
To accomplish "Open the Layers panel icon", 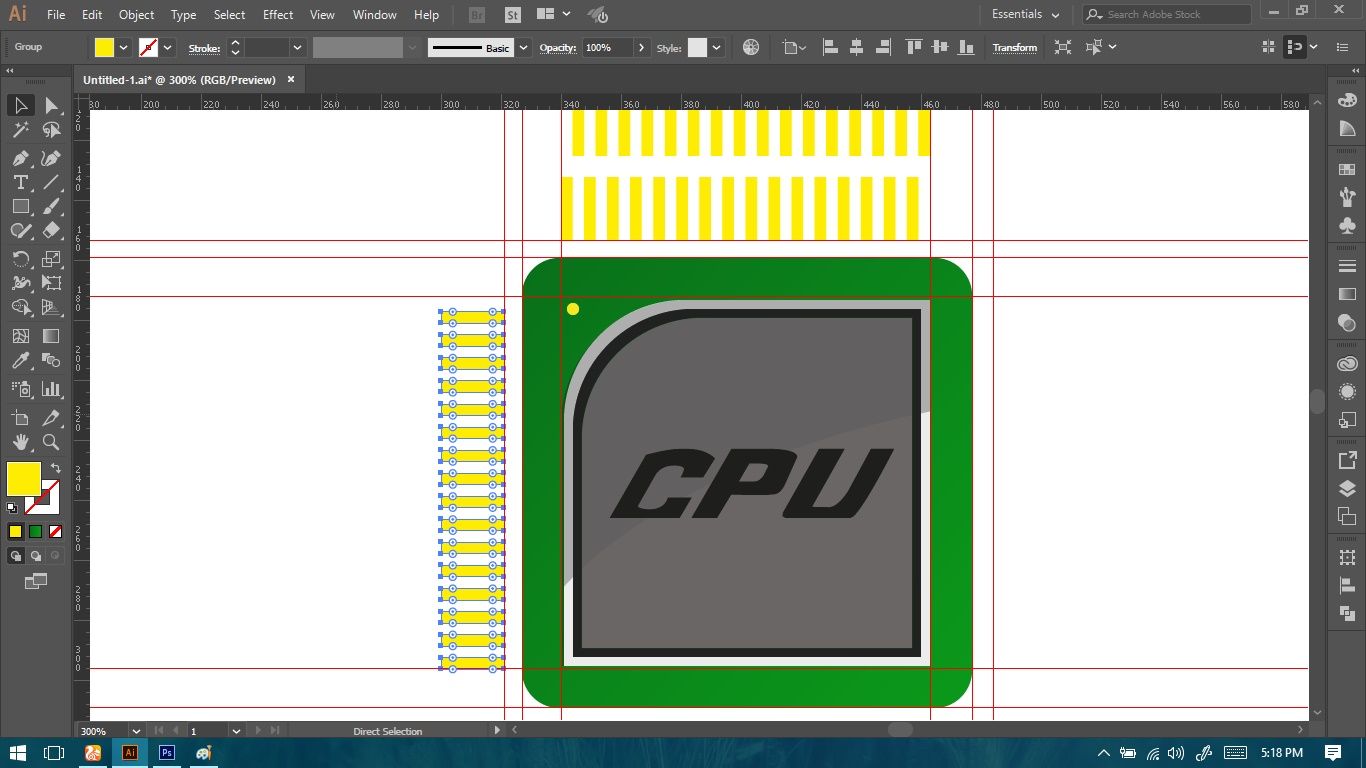I will click(1347, 489).
